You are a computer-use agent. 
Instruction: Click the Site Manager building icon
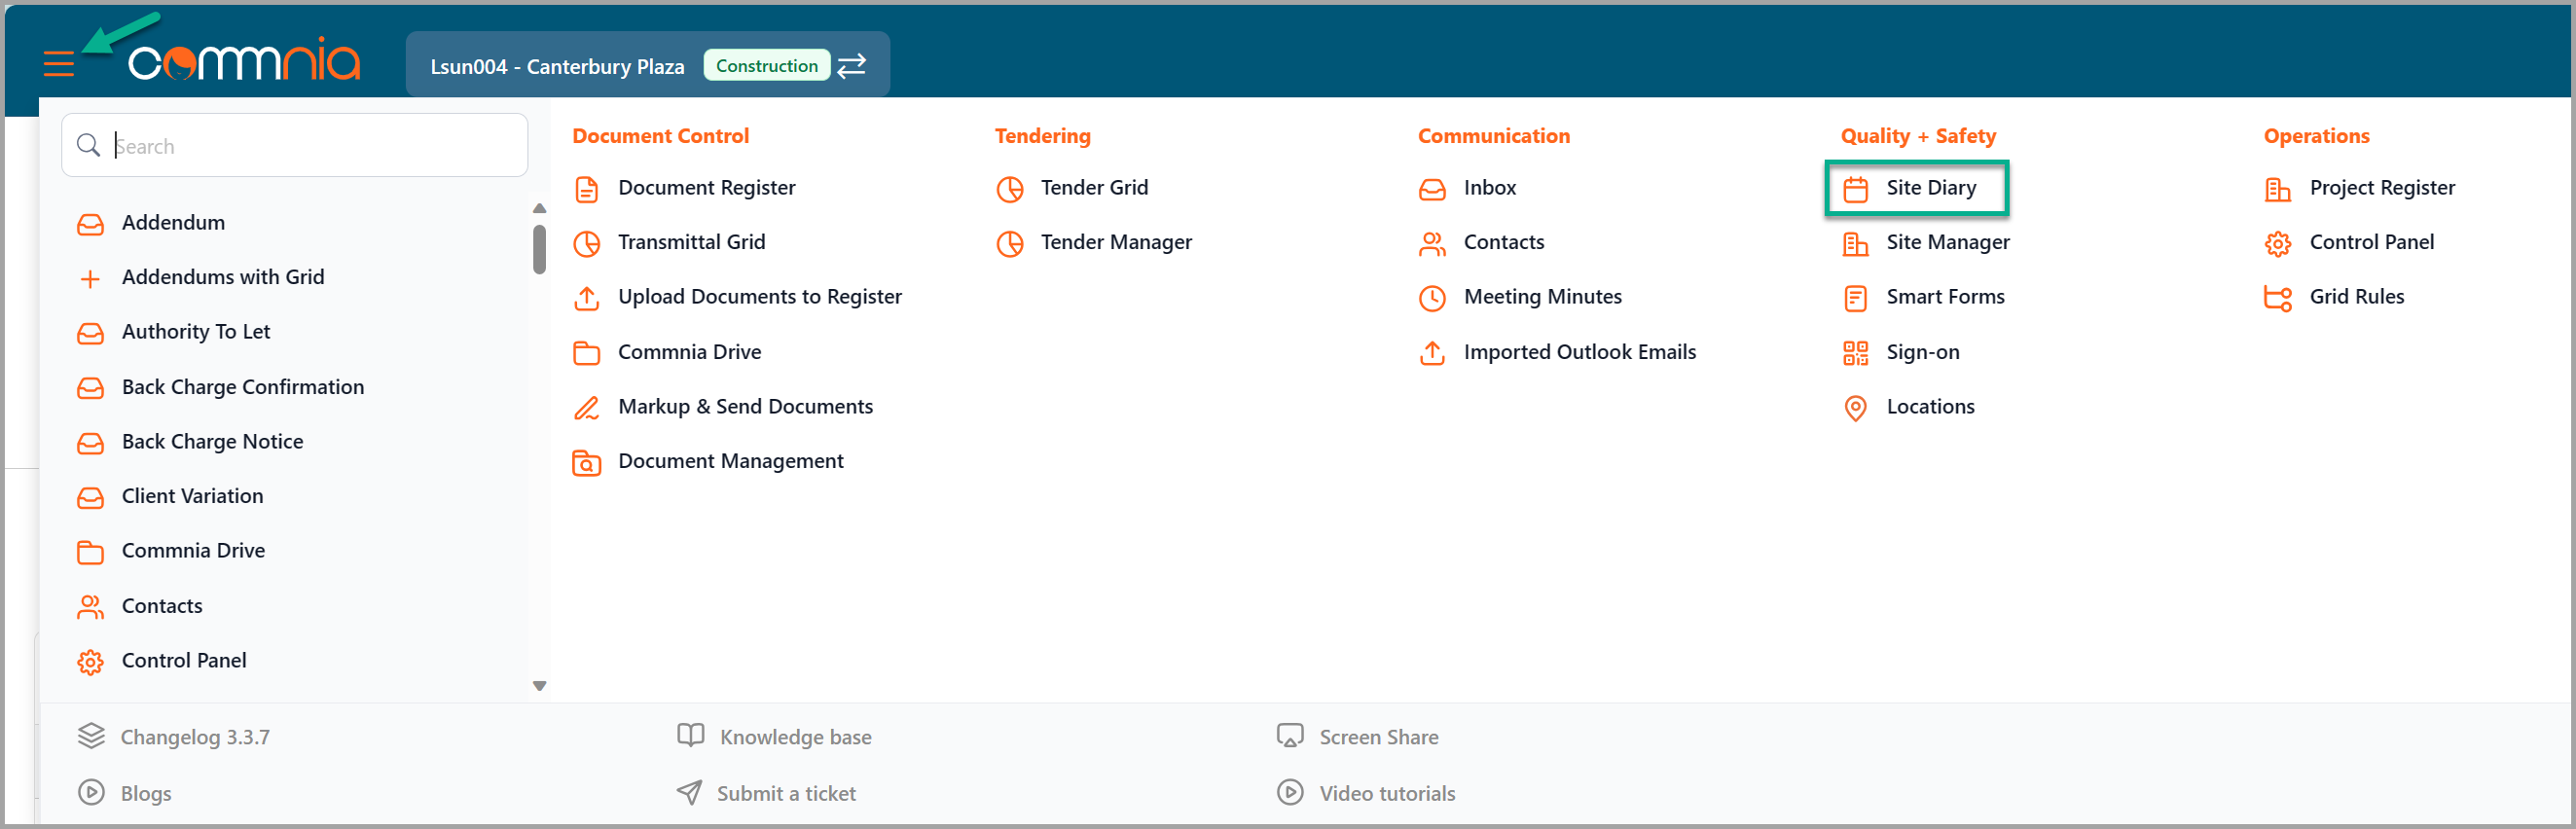pos(1856,244)
